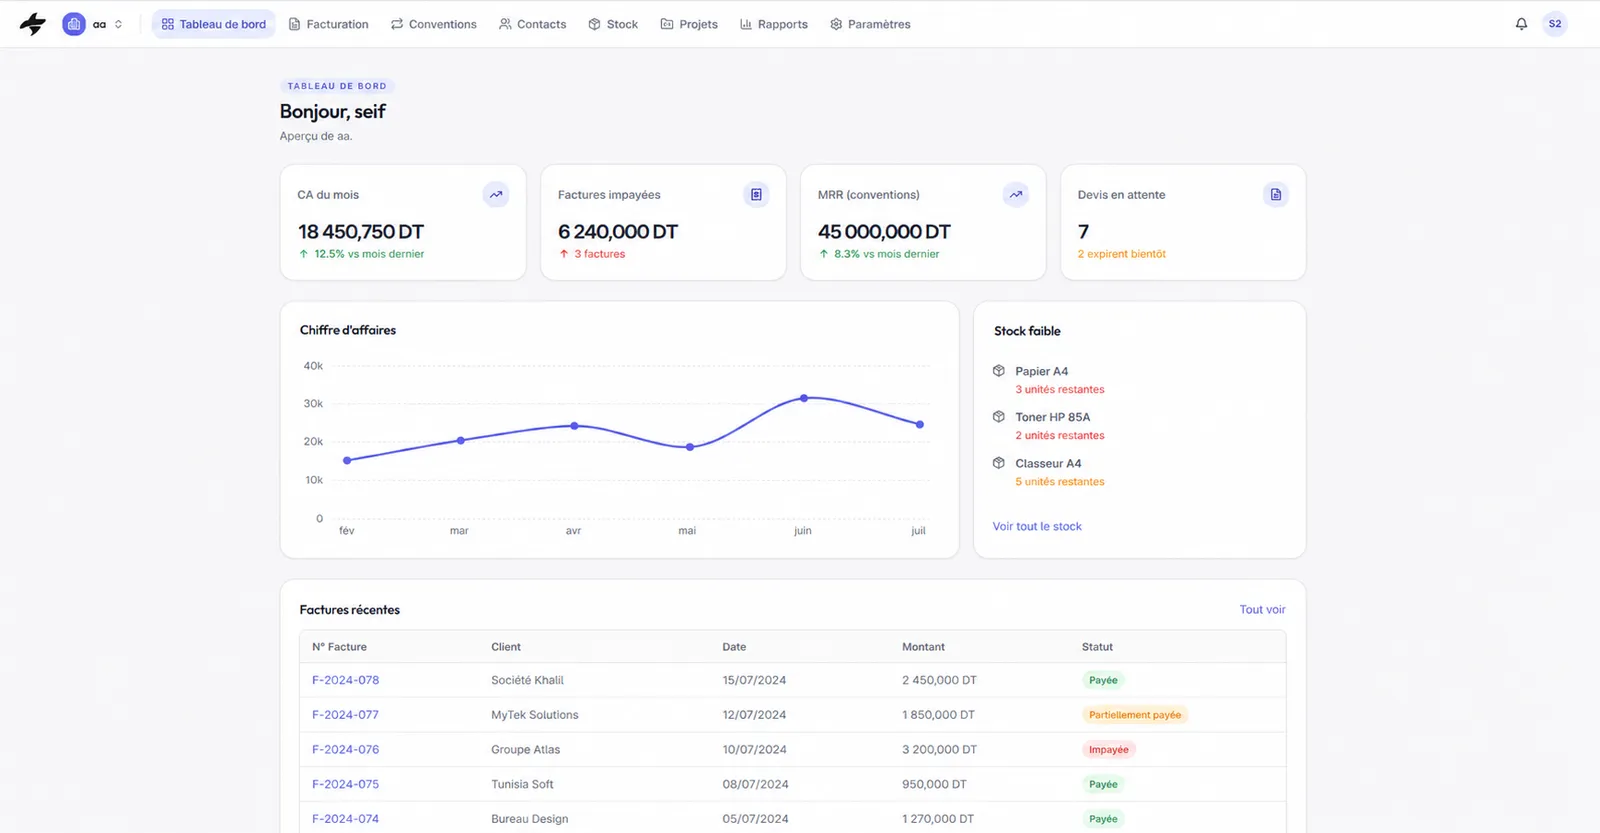Click the 'Client' column header
Viewport: 1600px width, 833px height.
506,647
